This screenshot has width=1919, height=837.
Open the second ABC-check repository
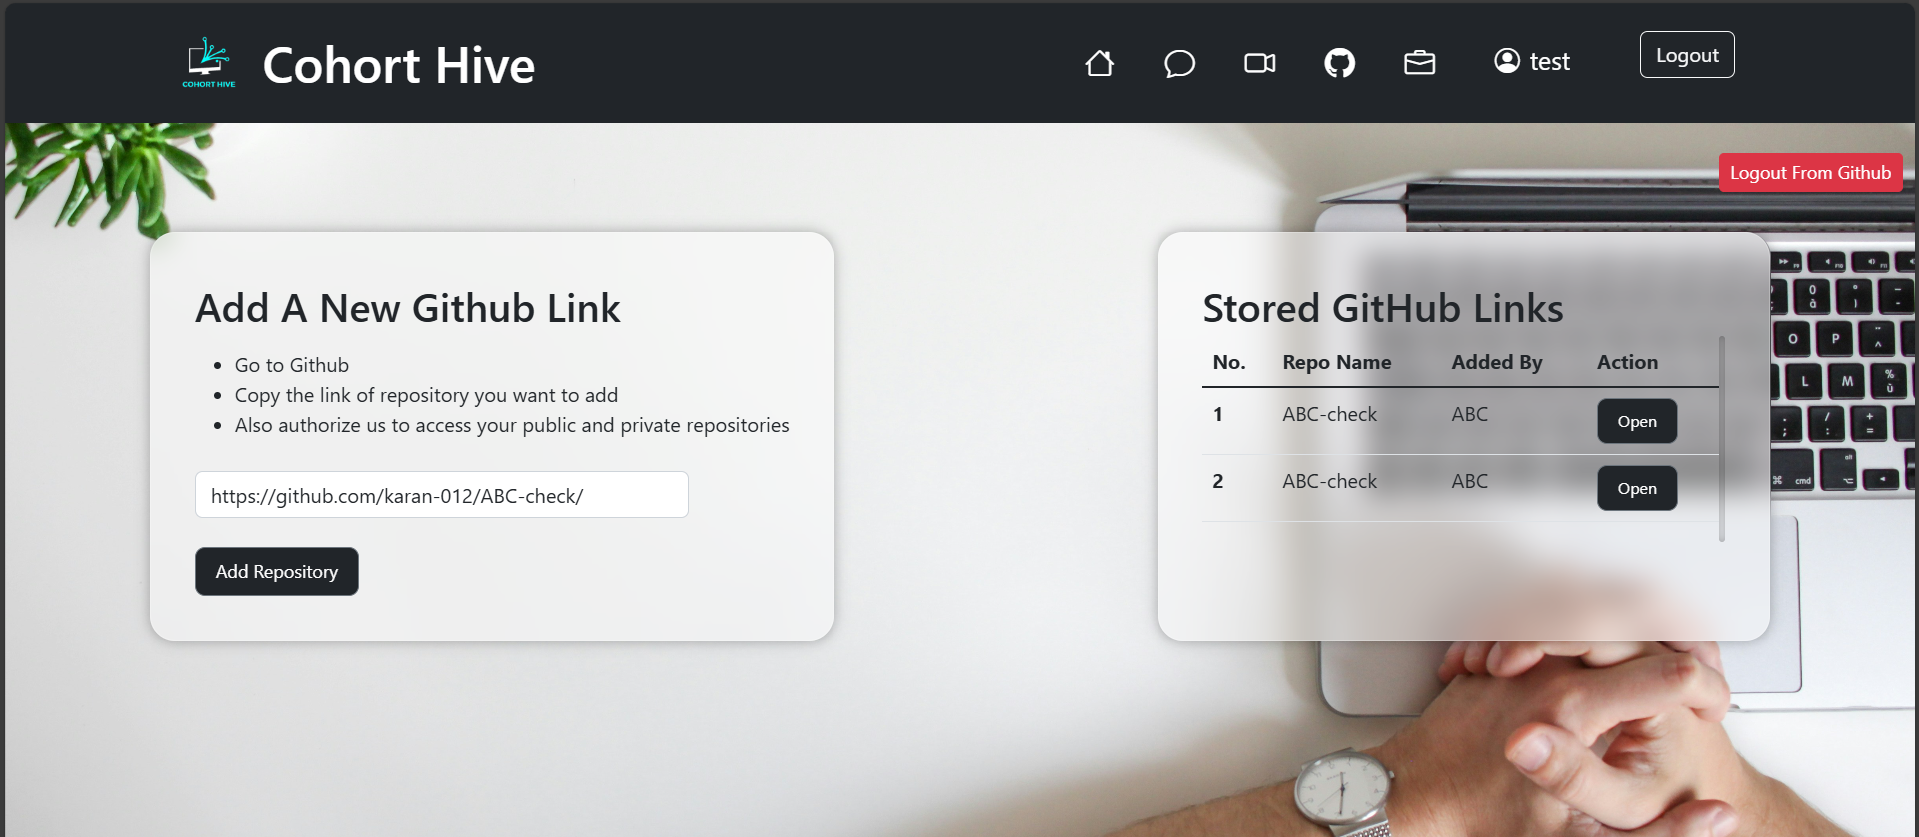[x=1637, y=488]
